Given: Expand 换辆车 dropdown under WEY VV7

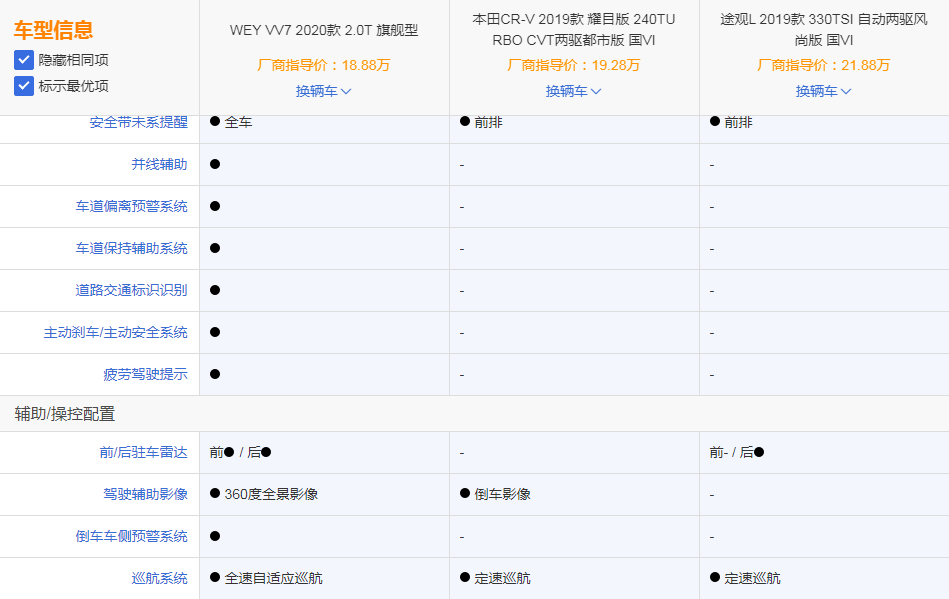Looking at the screenshot, I should pyautogui.click(x=322, y=91).
